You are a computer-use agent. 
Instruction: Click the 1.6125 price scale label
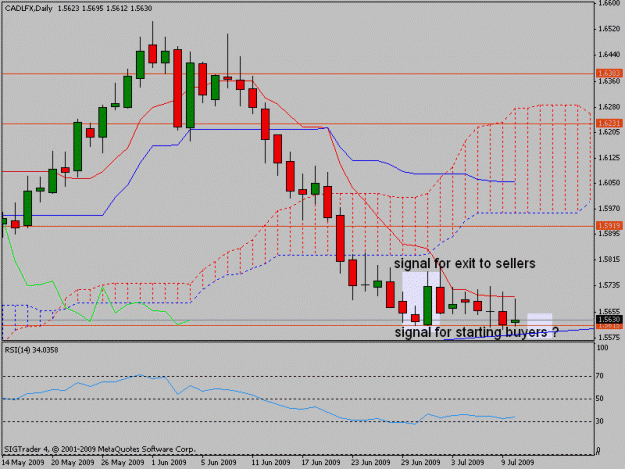click(609, 158)
